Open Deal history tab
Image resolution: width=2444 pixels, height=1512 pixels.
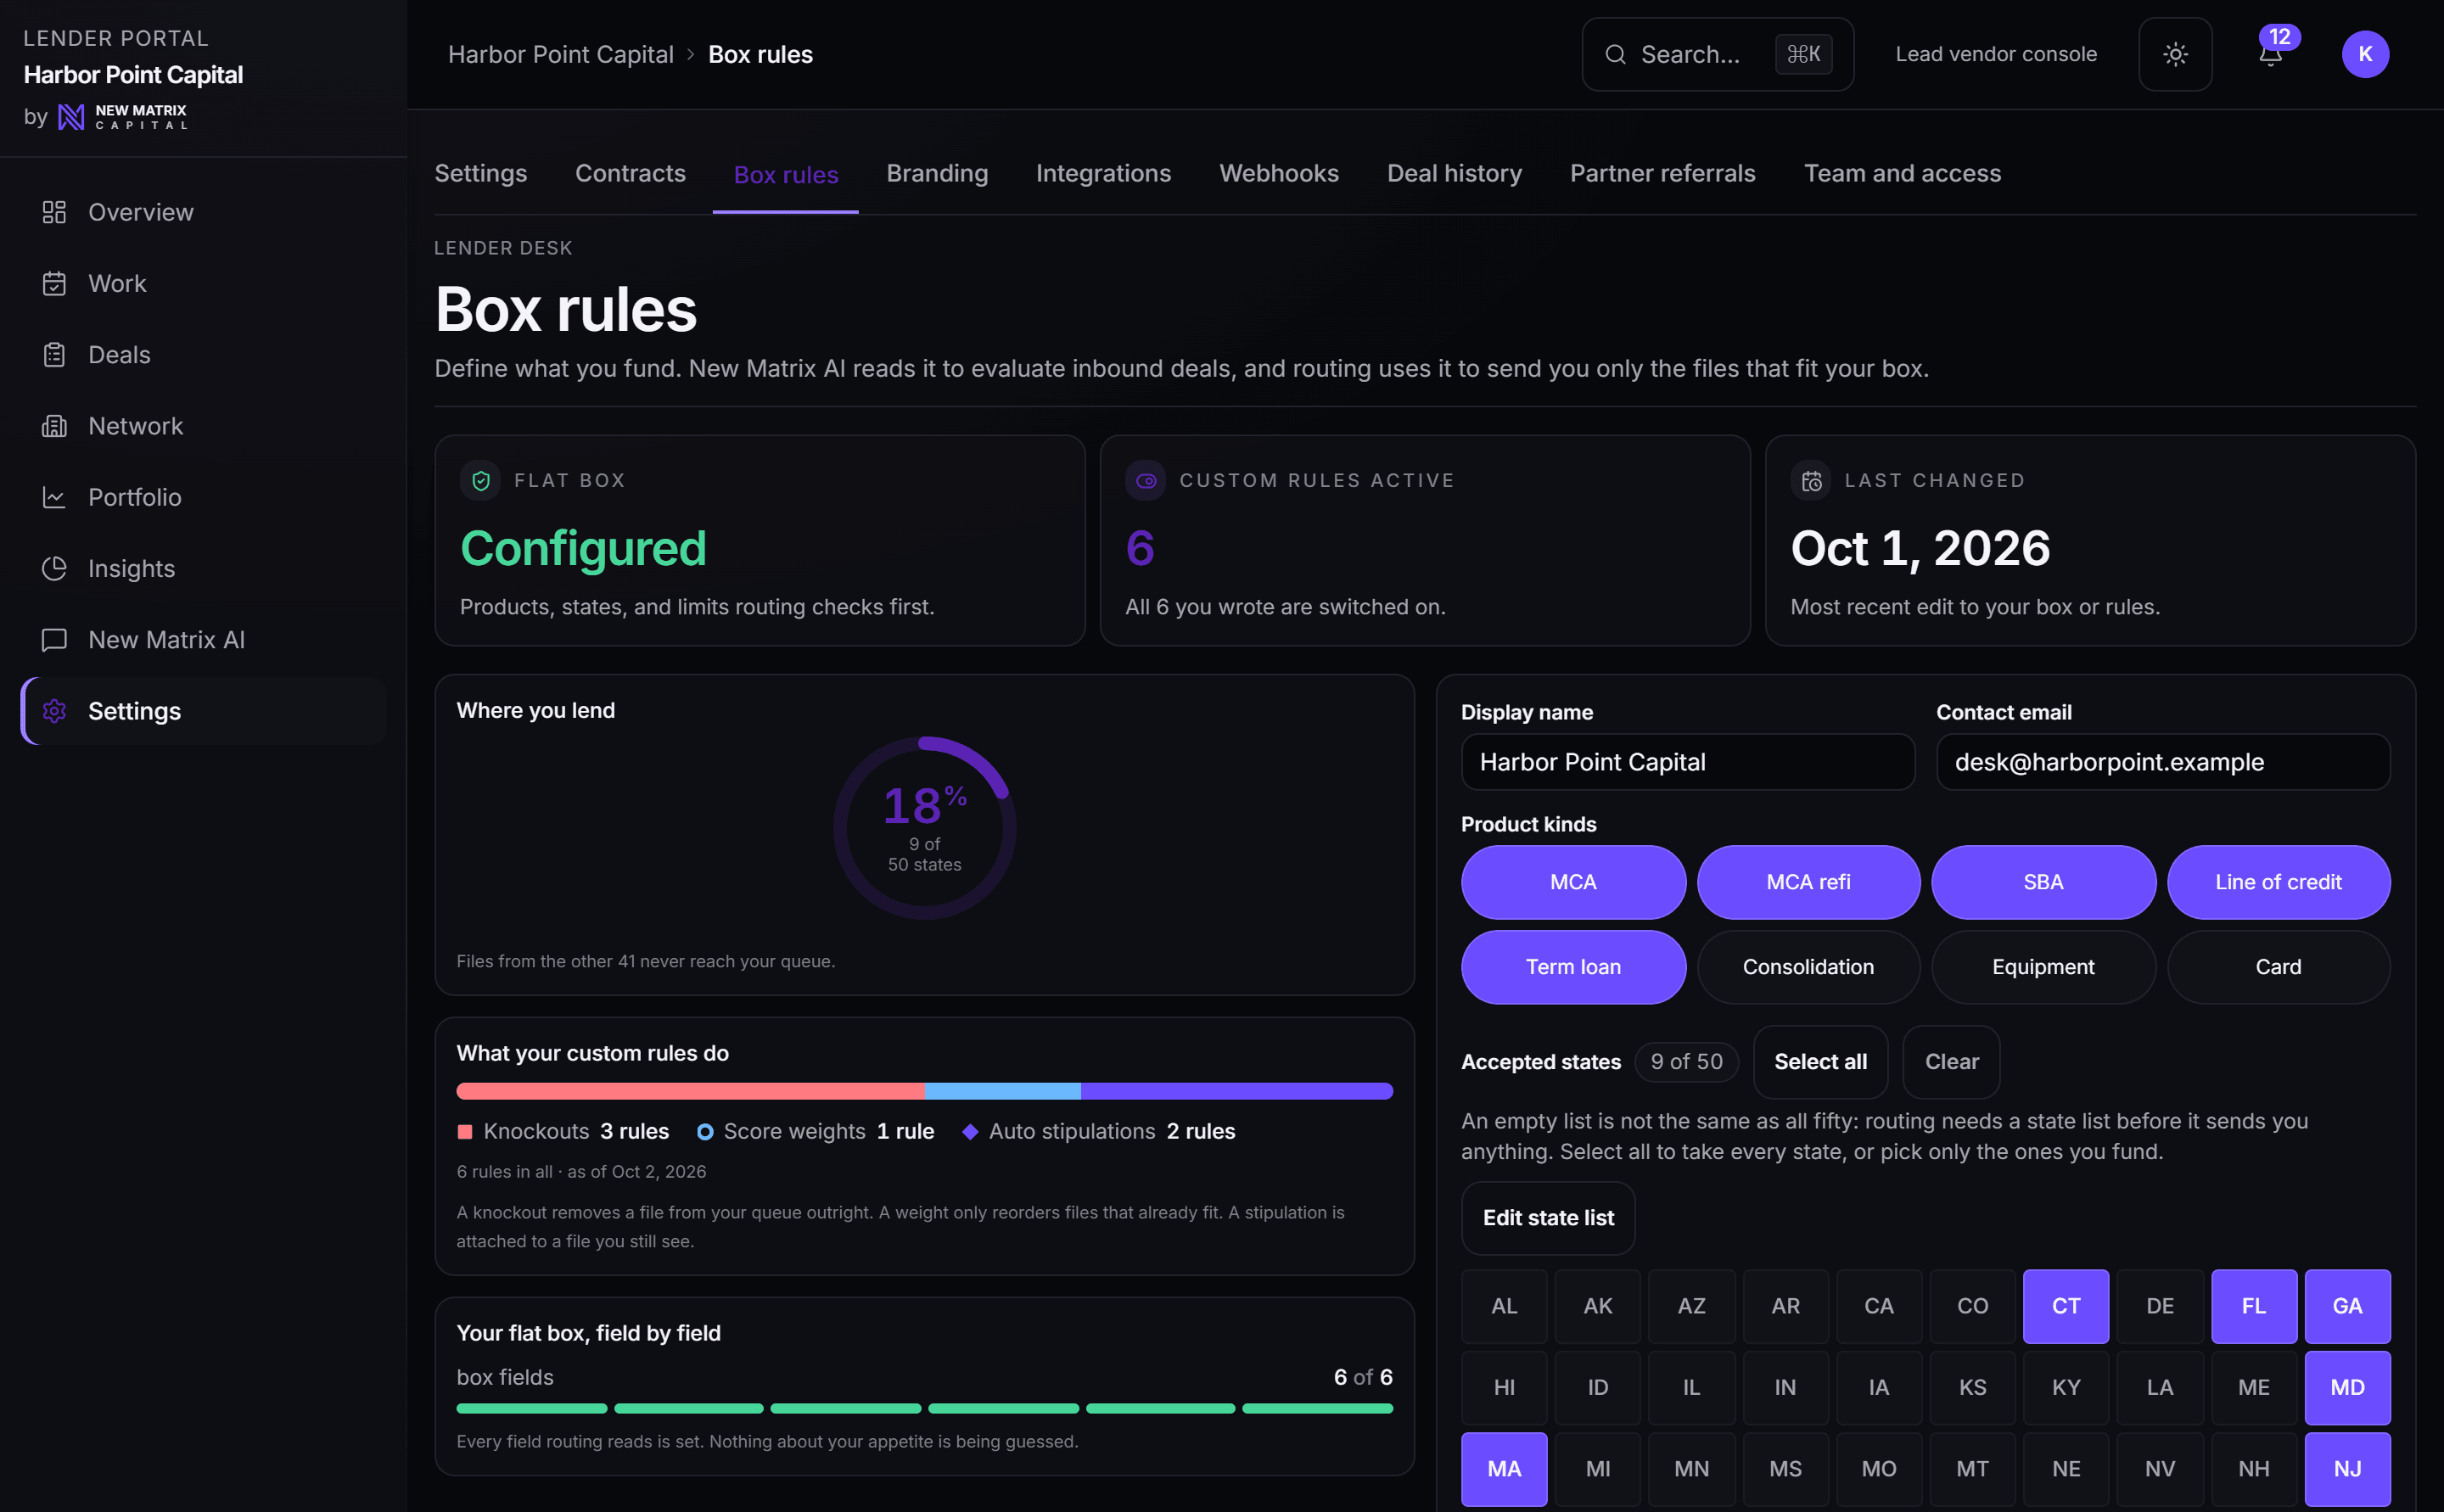coord(1454,174)
